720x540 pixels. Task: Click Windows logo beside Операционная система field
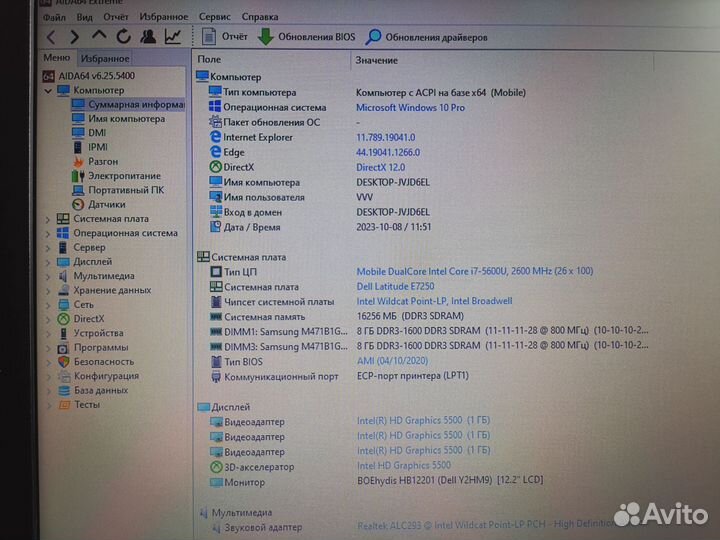[x=215, y=107]
